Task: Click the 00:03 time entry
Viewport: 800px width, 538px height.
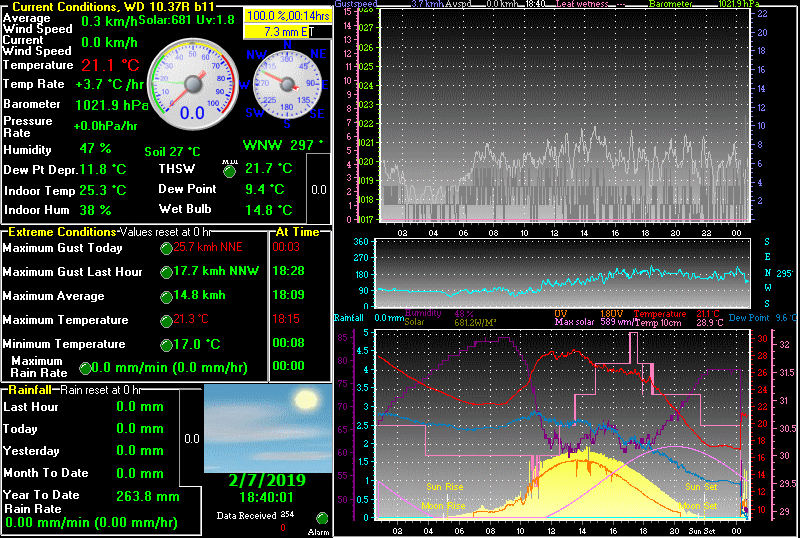Action: pos(286,247)
